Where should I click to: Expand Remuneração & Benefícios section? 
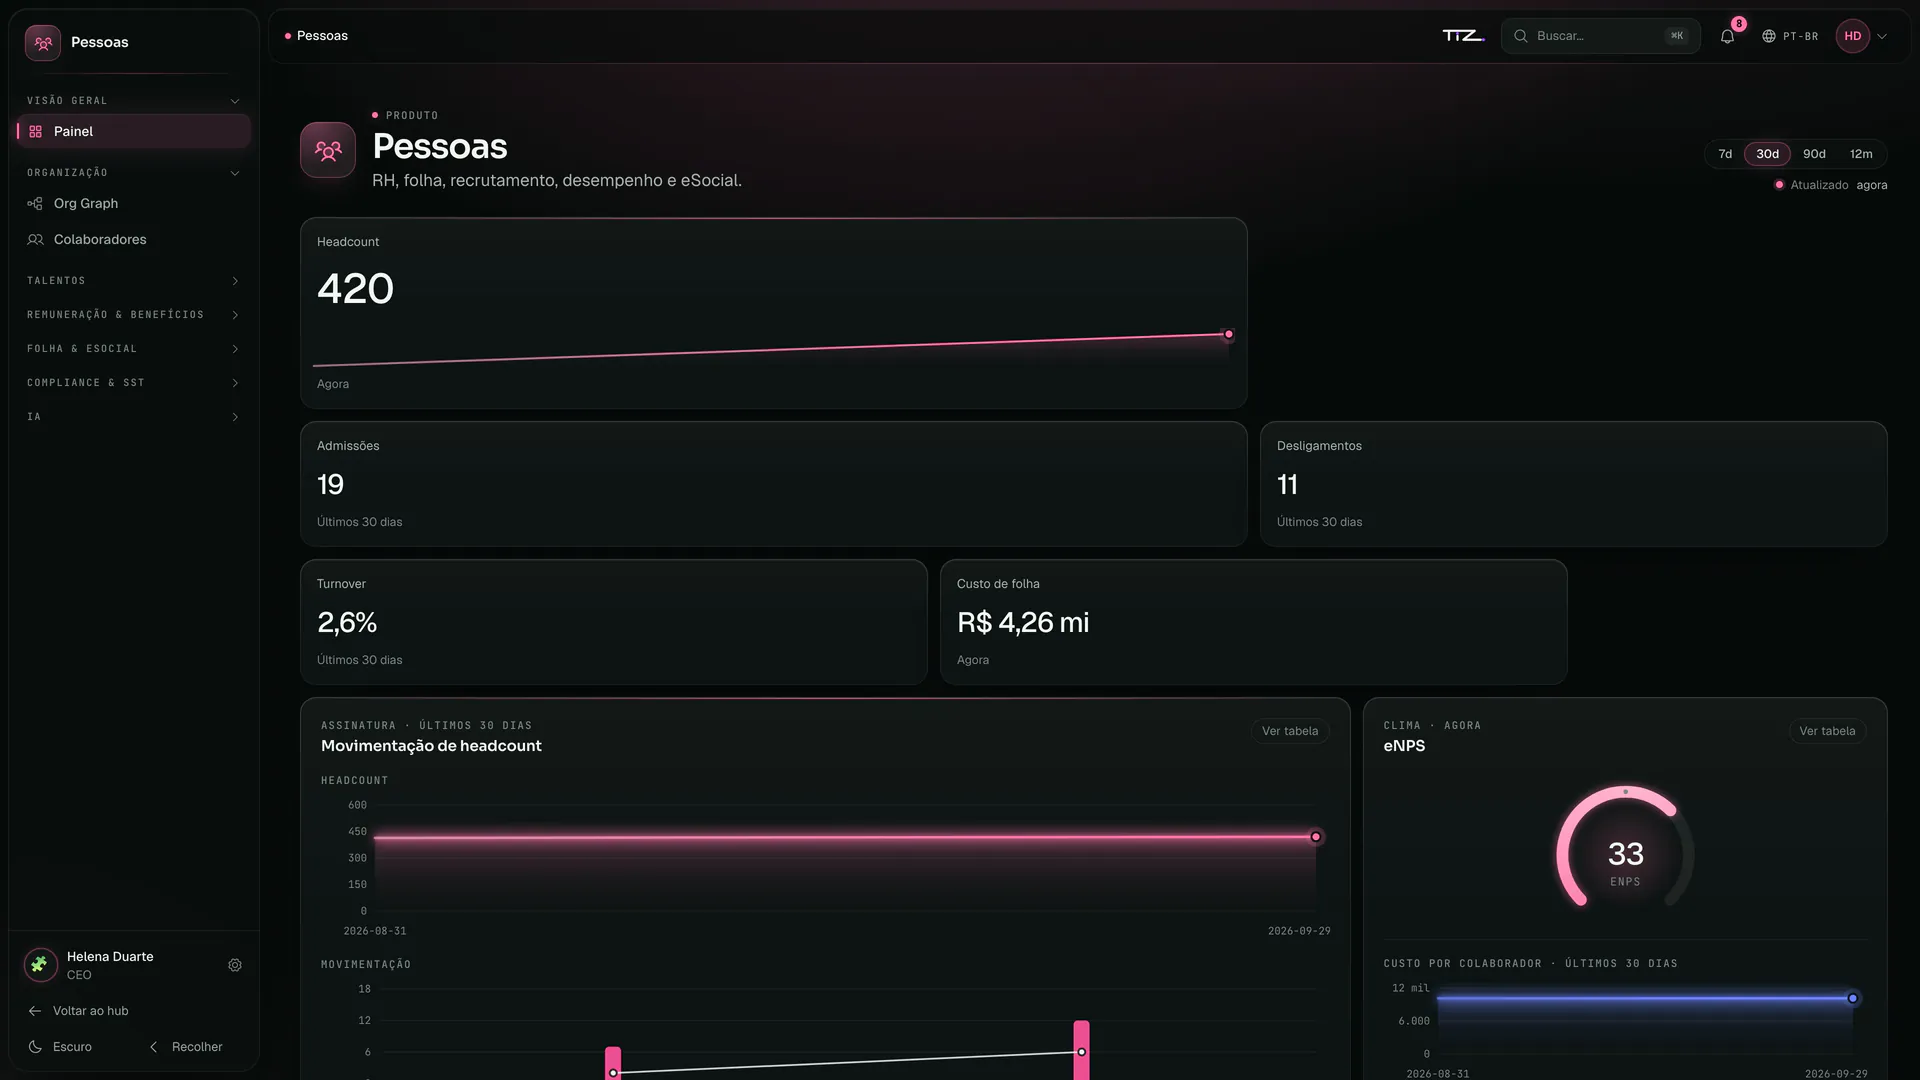point(134,315)
